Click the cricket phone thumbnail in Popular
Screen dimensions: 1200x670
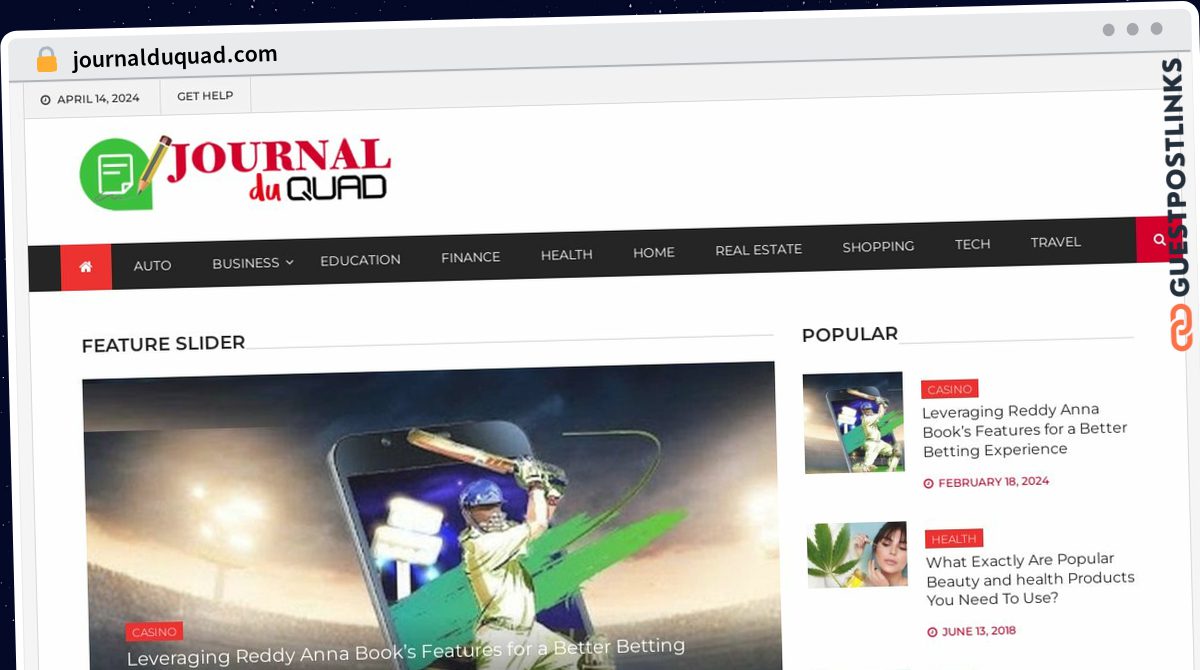[853, 422]
